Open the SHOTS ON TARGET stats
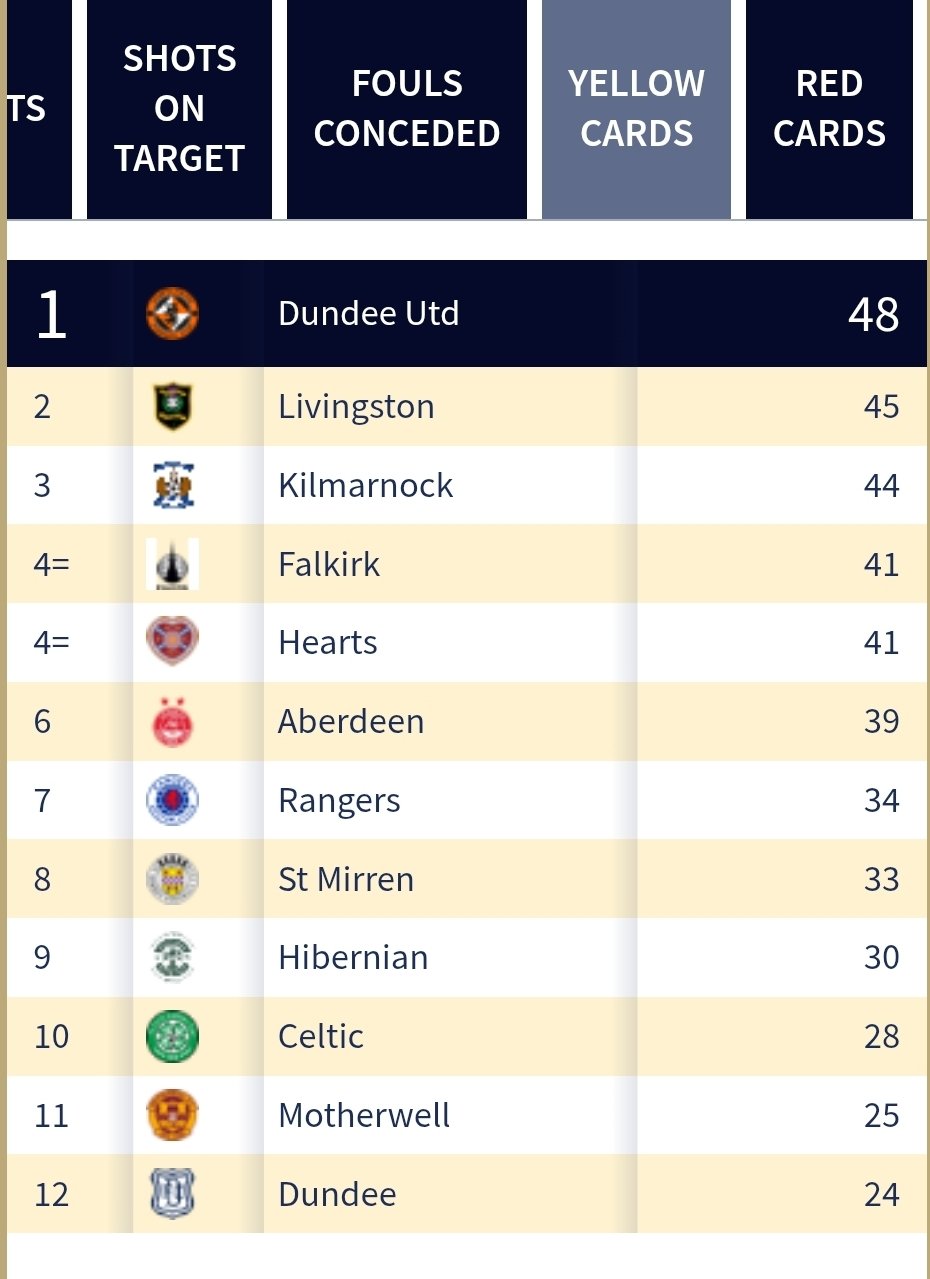 pyautogui.click(x=179, y=108)
